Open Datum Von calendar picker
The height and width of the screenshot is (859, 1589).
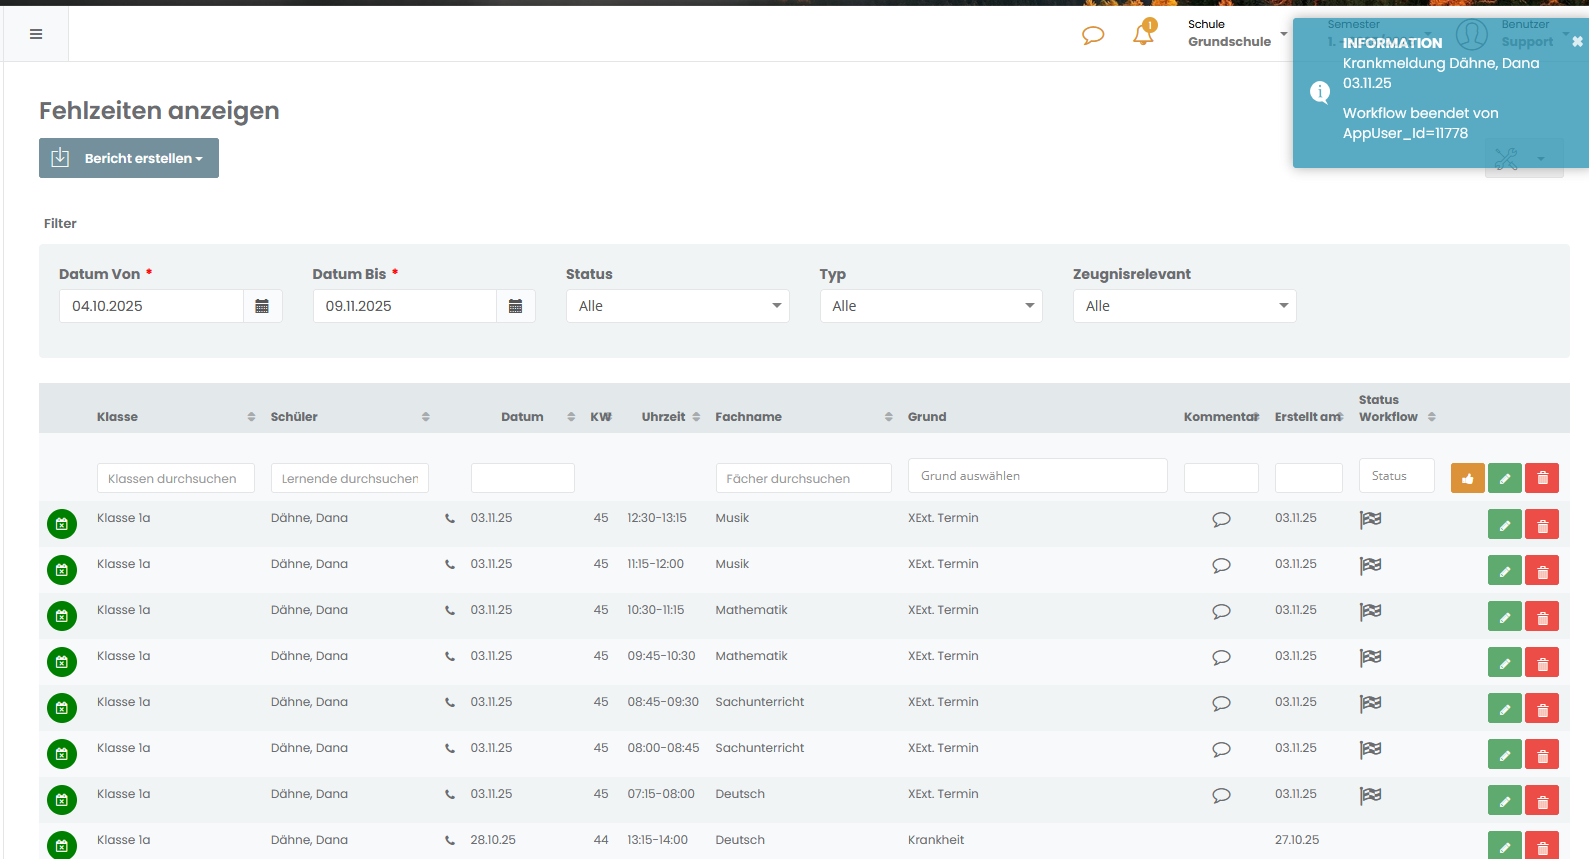[262, 306]
